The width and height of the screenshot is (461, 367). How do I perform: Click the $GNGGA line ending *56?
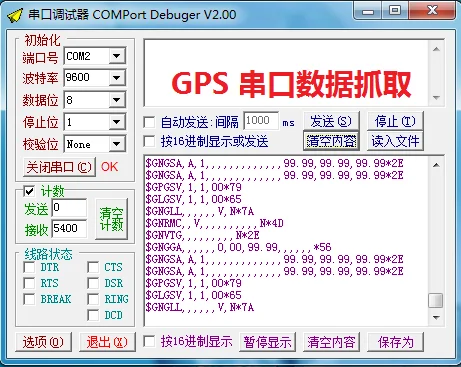[238, 247]
